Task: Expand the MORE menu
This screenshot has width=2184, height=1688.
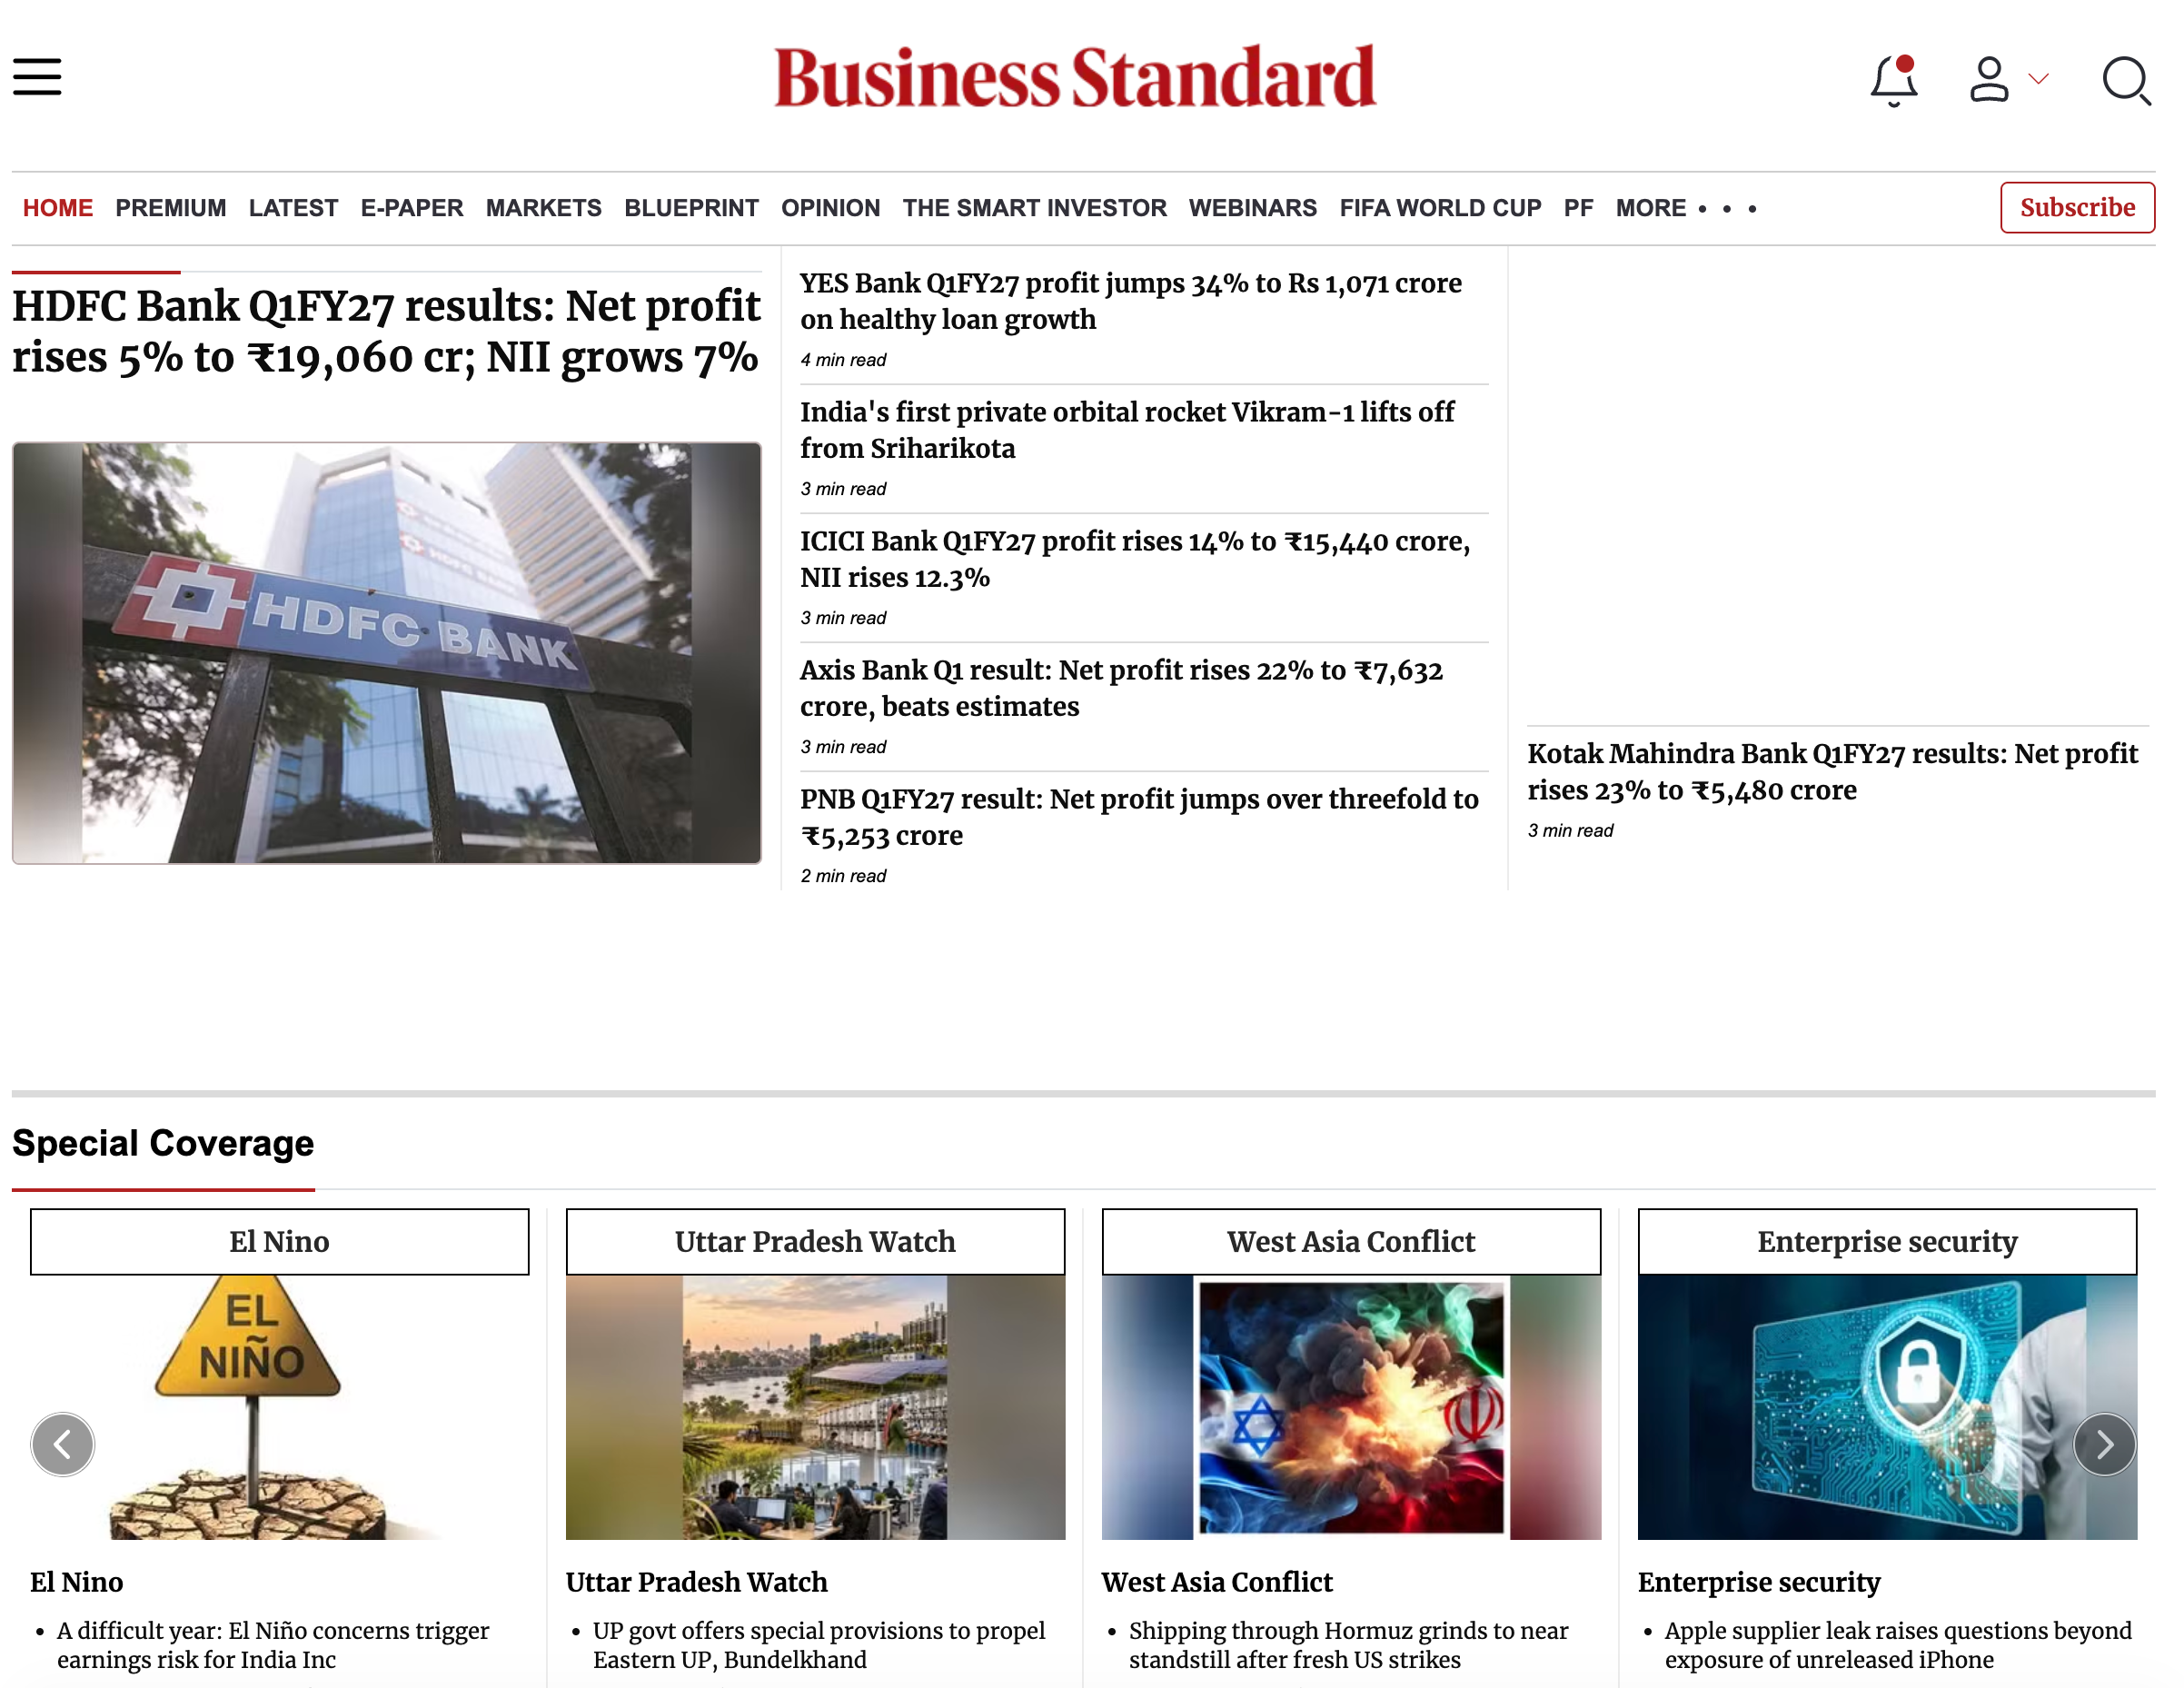Action: click(1686, 208)
